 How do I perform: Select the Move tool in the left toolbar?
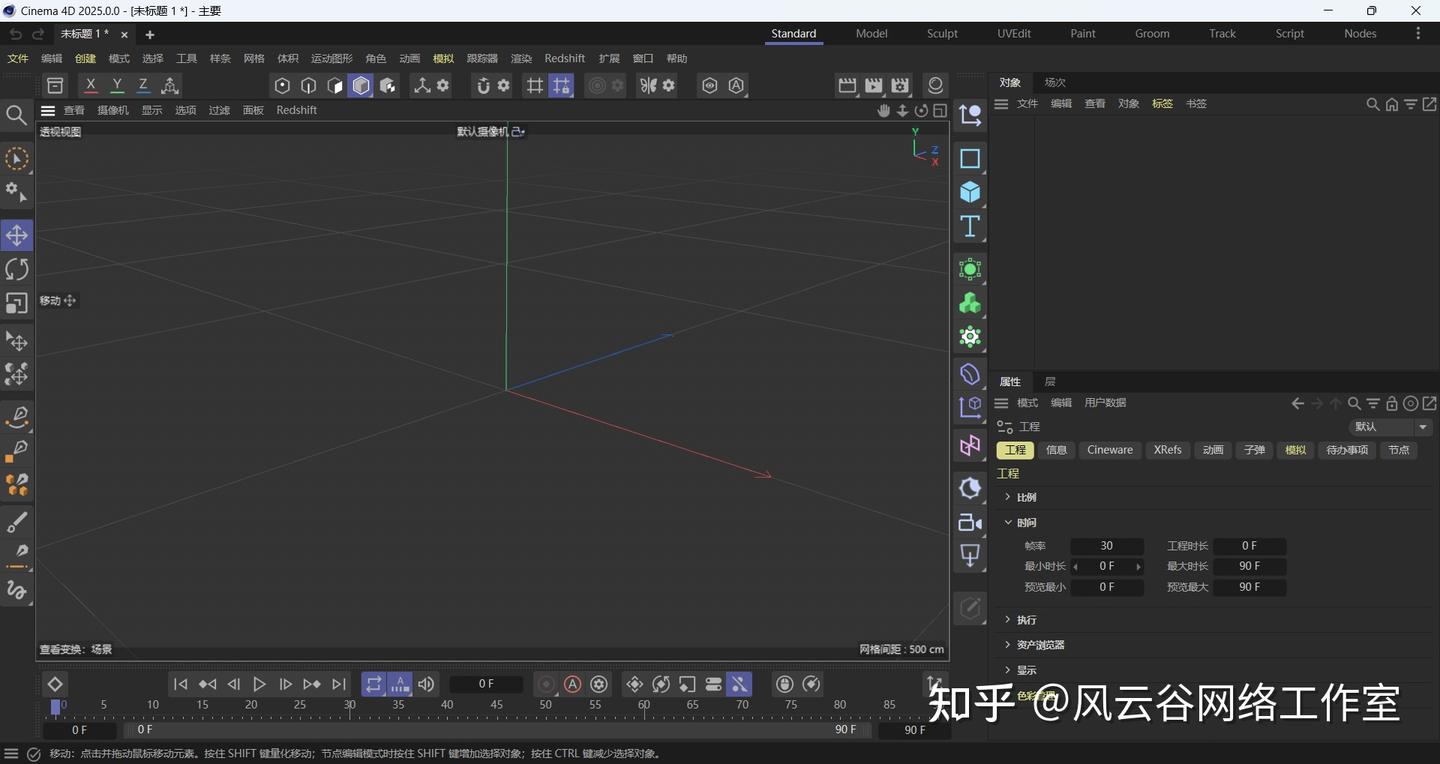[x=16, y=235]
